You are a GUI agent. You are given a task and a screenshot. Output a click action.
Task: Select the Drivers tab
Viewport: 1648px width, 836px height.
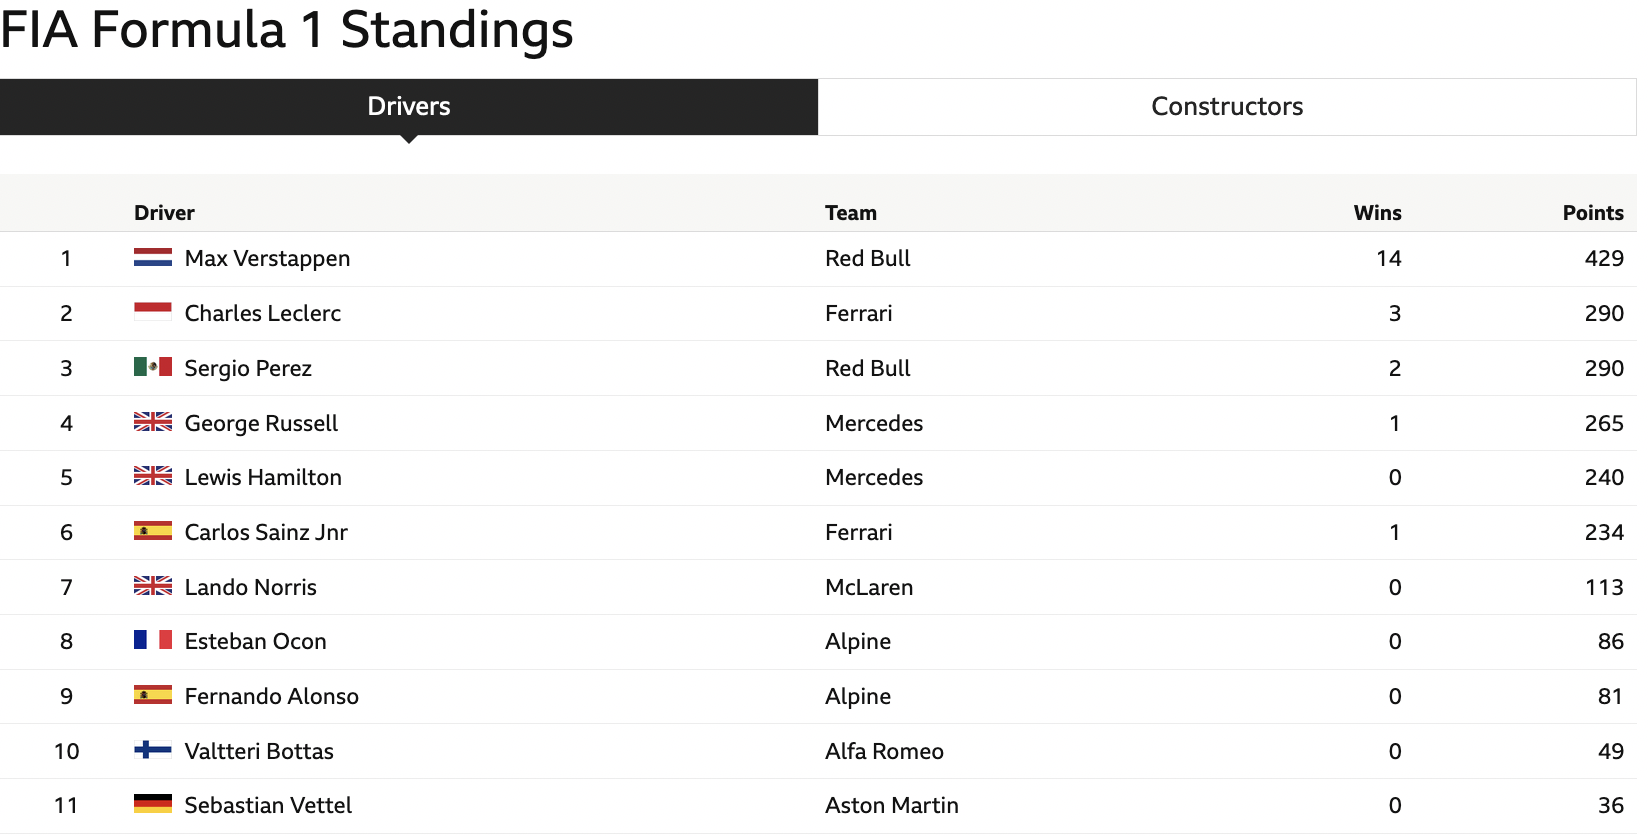409,107
